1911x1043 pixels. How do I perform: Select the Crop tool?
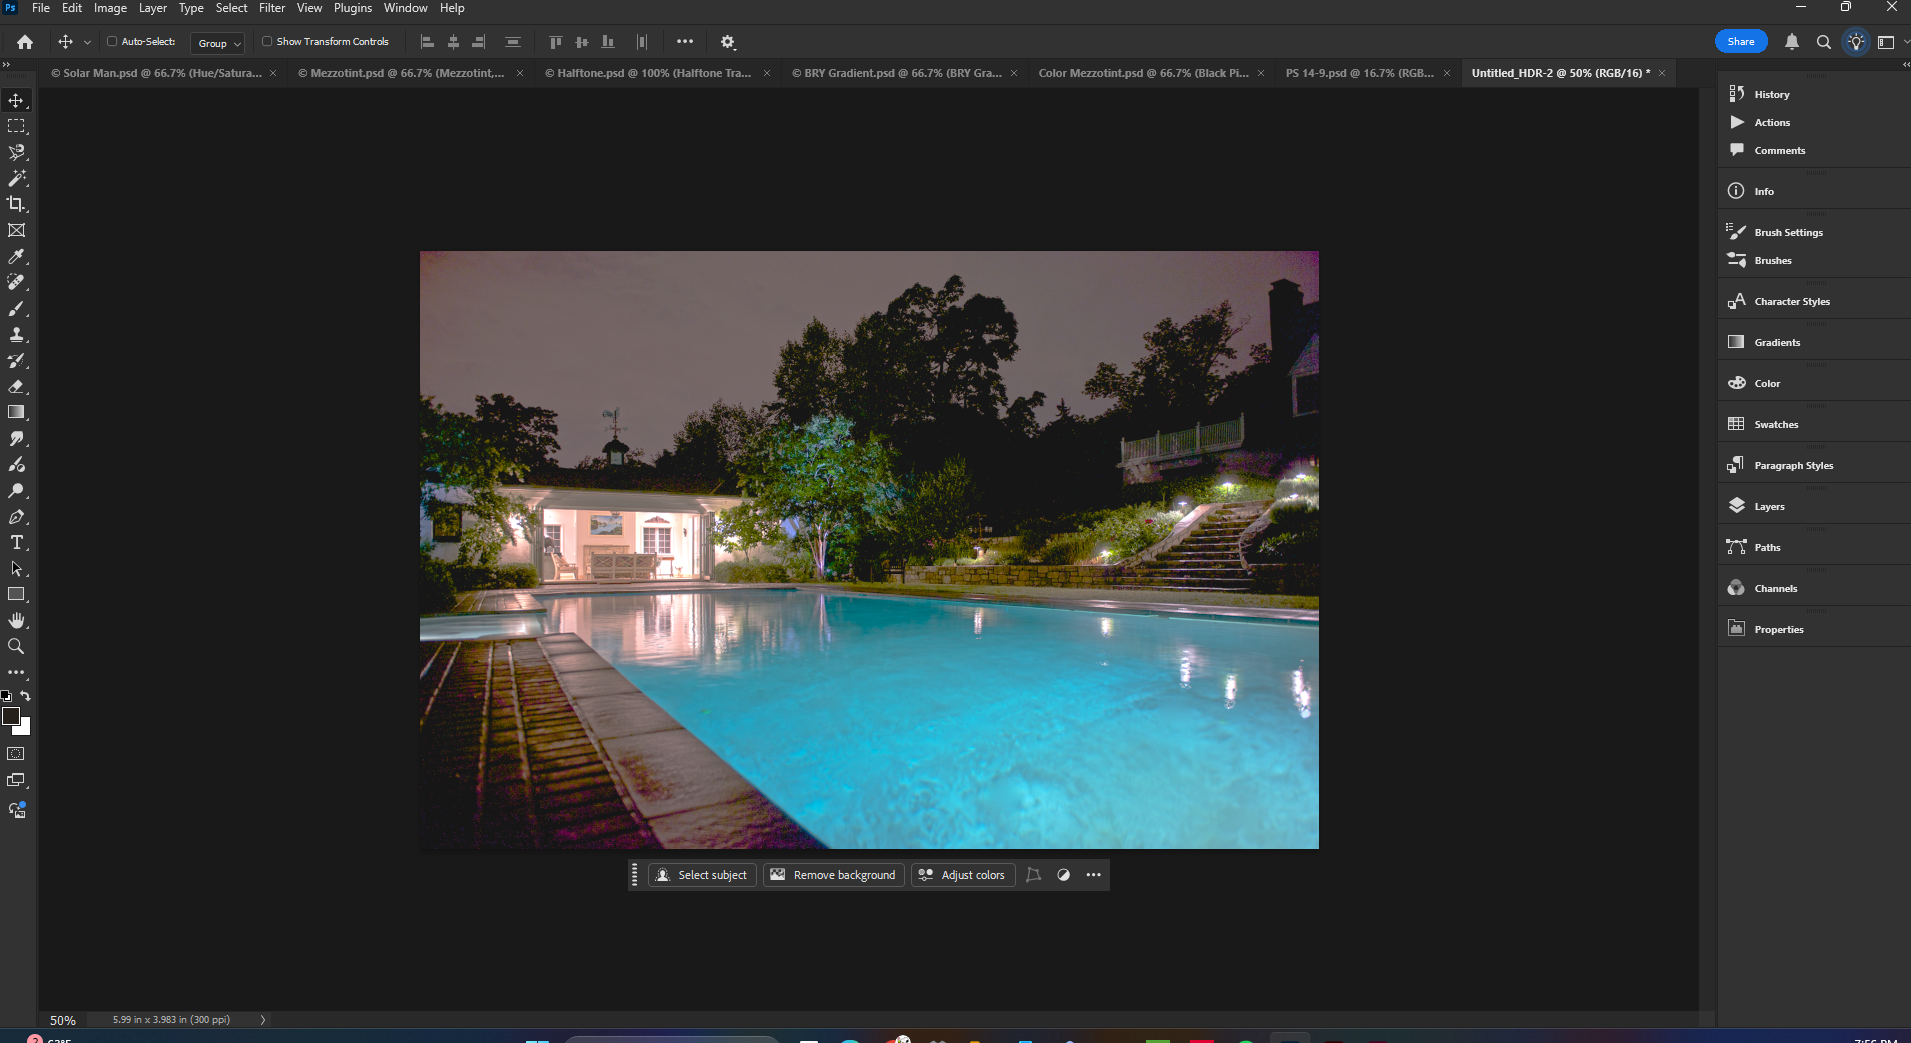click(16, 204)
